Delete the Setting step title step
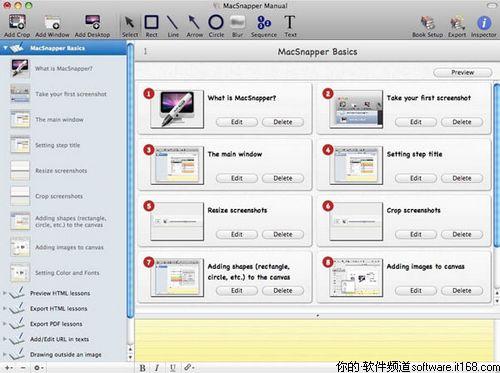The image size is (500, 373). [x=462, y=178]
